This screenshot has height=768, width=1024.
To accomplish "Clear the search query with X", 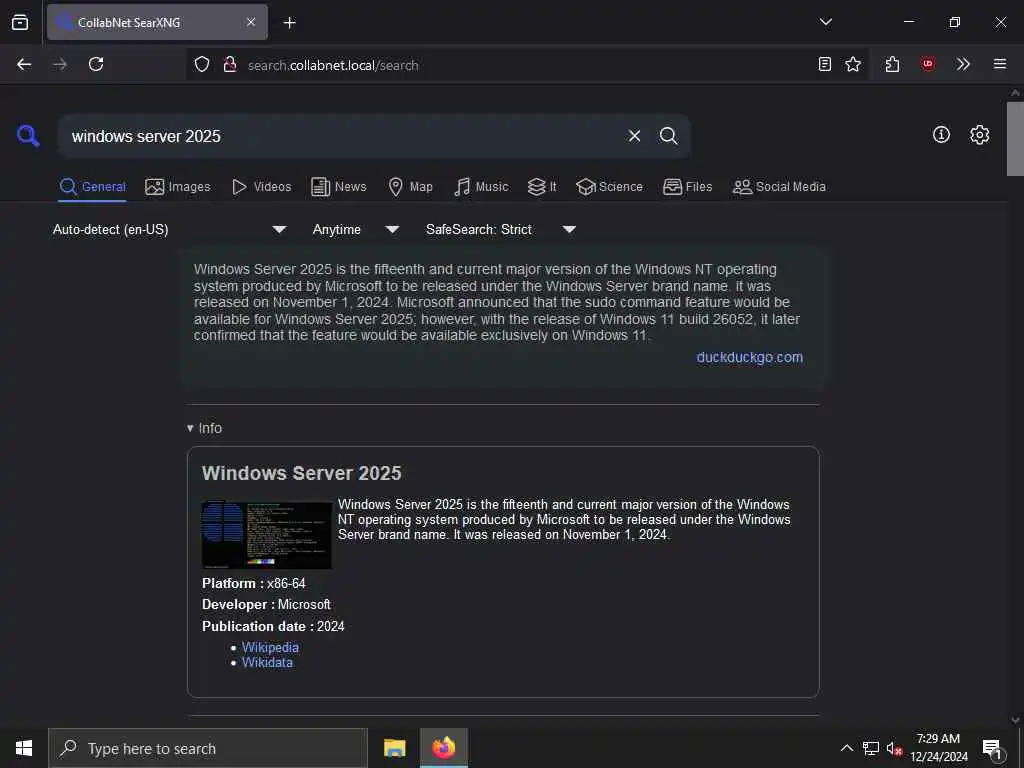I will click(634, 136).
